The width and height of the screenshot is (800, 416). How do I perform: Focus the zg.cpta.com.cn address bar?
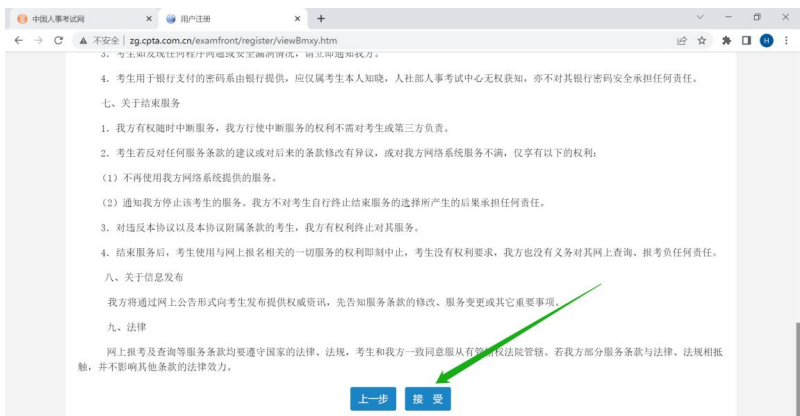coord(300,41)
